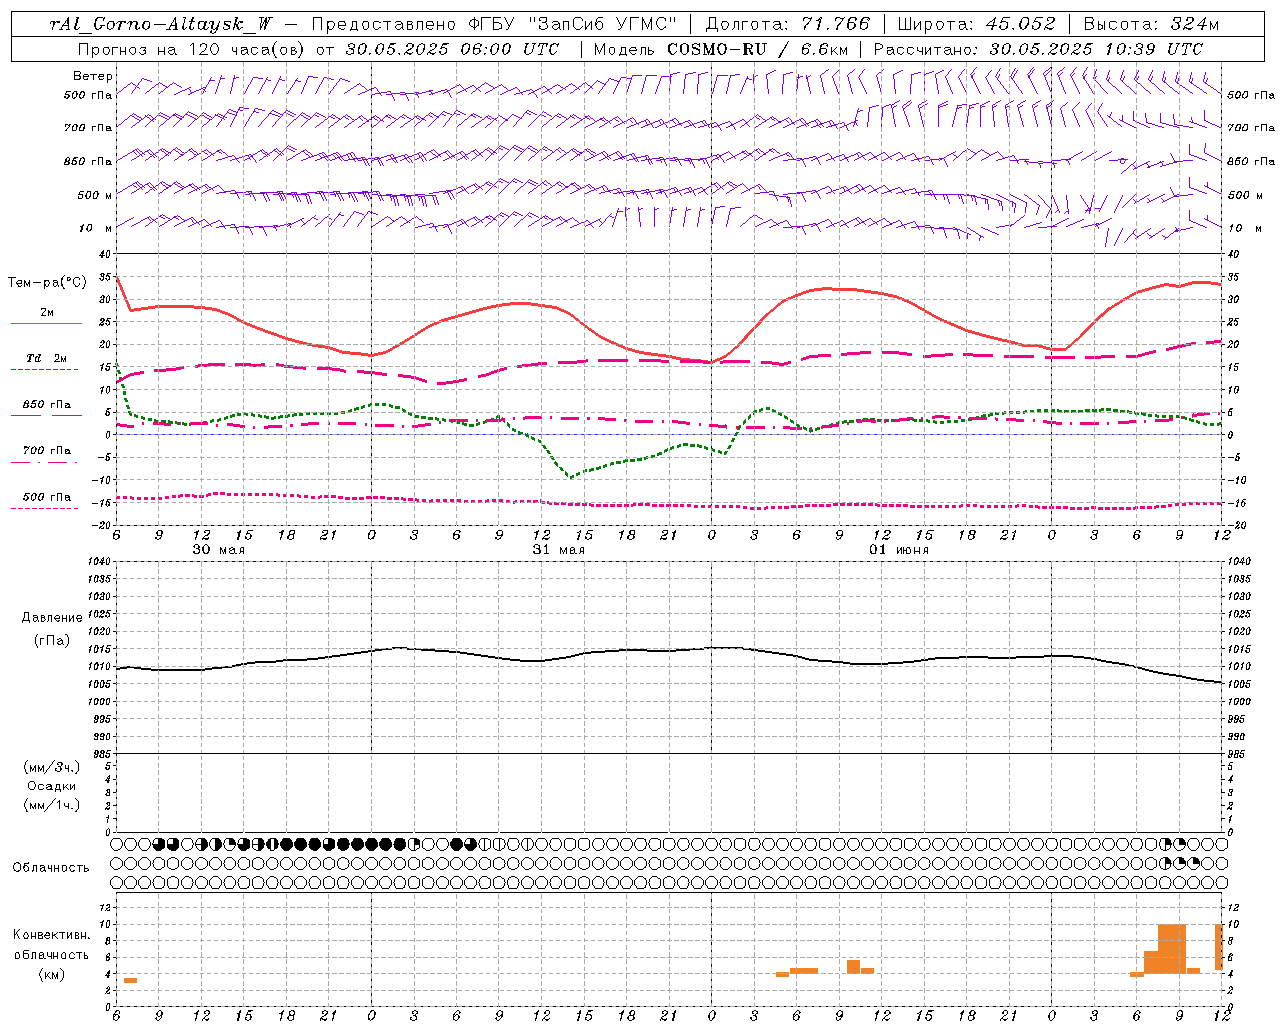
Task: Click the (мм/1ч.) precipitation unit label
Action: click(51, 805)
